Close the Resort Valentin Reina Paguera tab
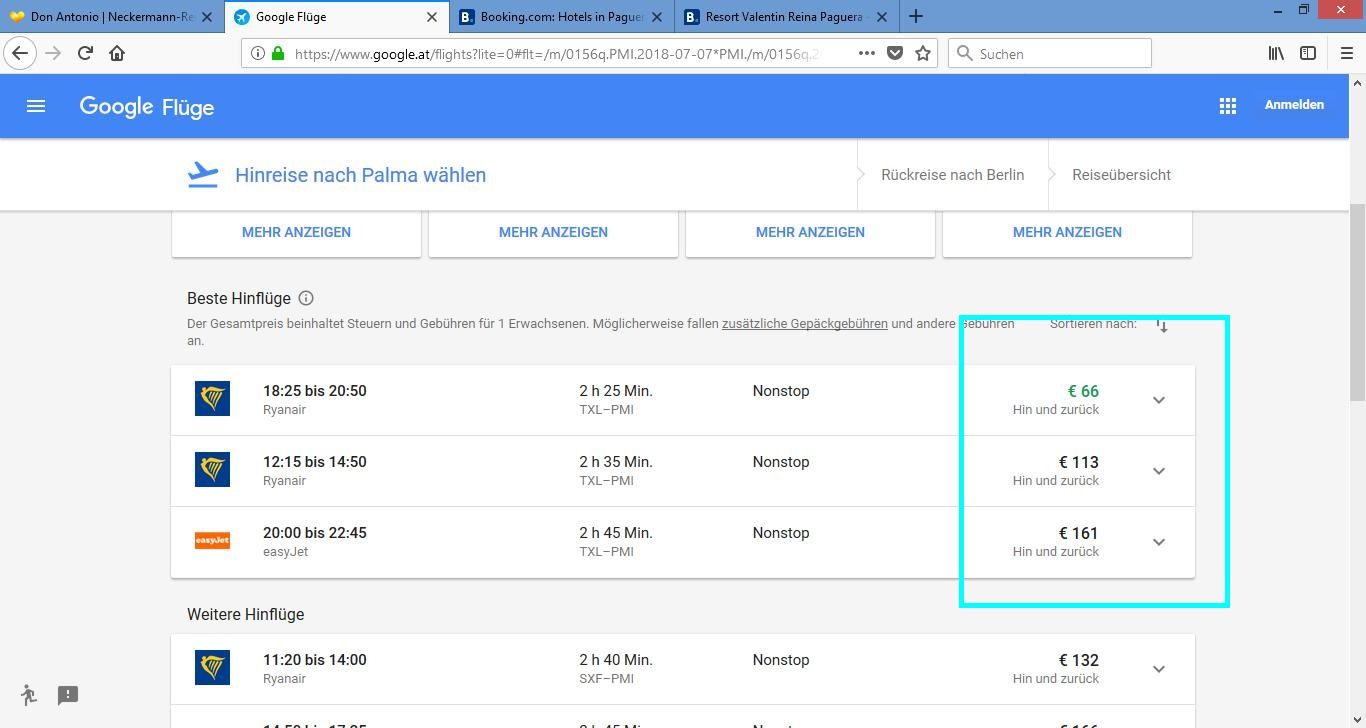Viewport: 1366px width, 728px height. tap(881, 17)
